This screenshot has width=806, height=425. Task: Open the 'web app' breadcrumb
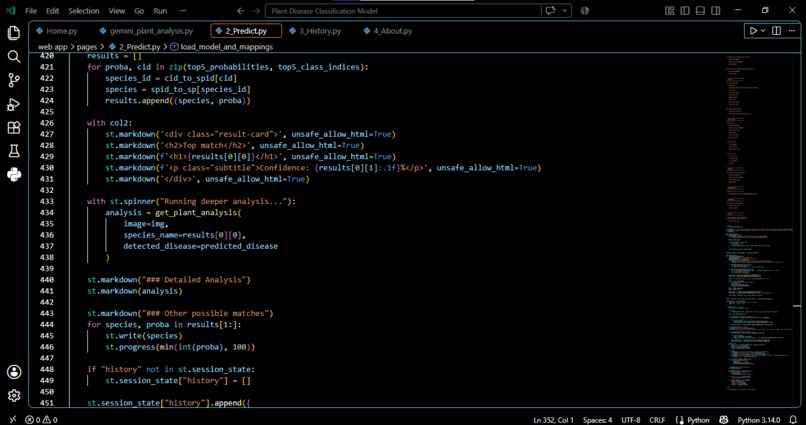tap(52, 47)
